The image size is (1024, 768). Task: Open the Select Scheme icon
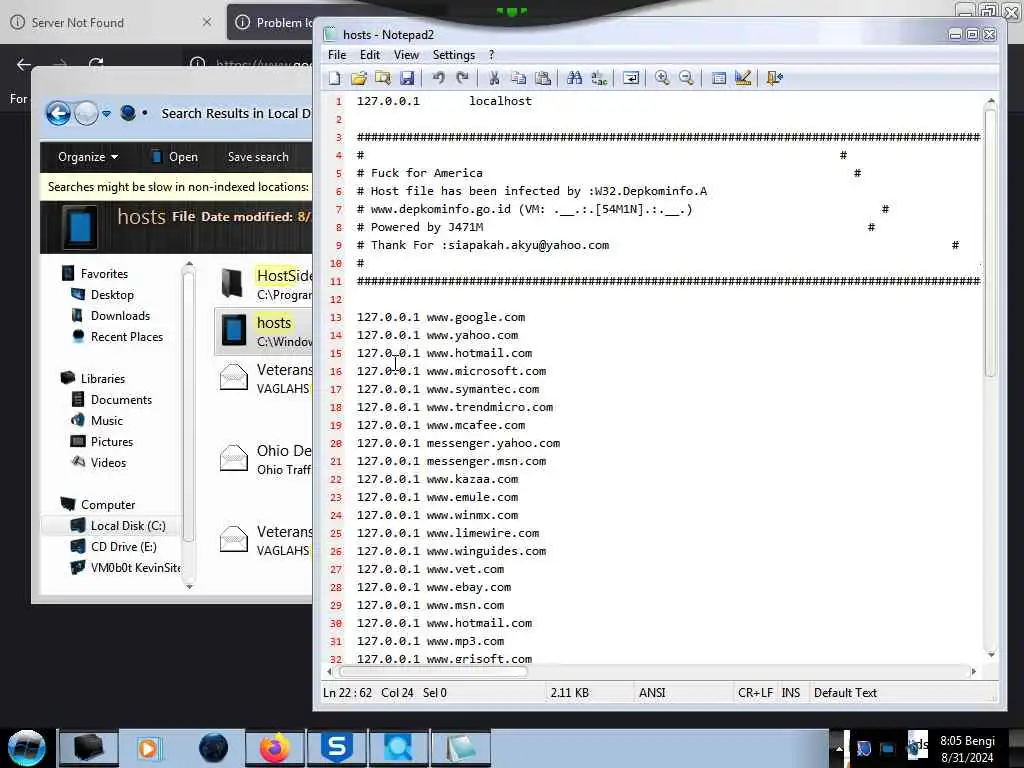pyautogui.click(x=718, y=78)
